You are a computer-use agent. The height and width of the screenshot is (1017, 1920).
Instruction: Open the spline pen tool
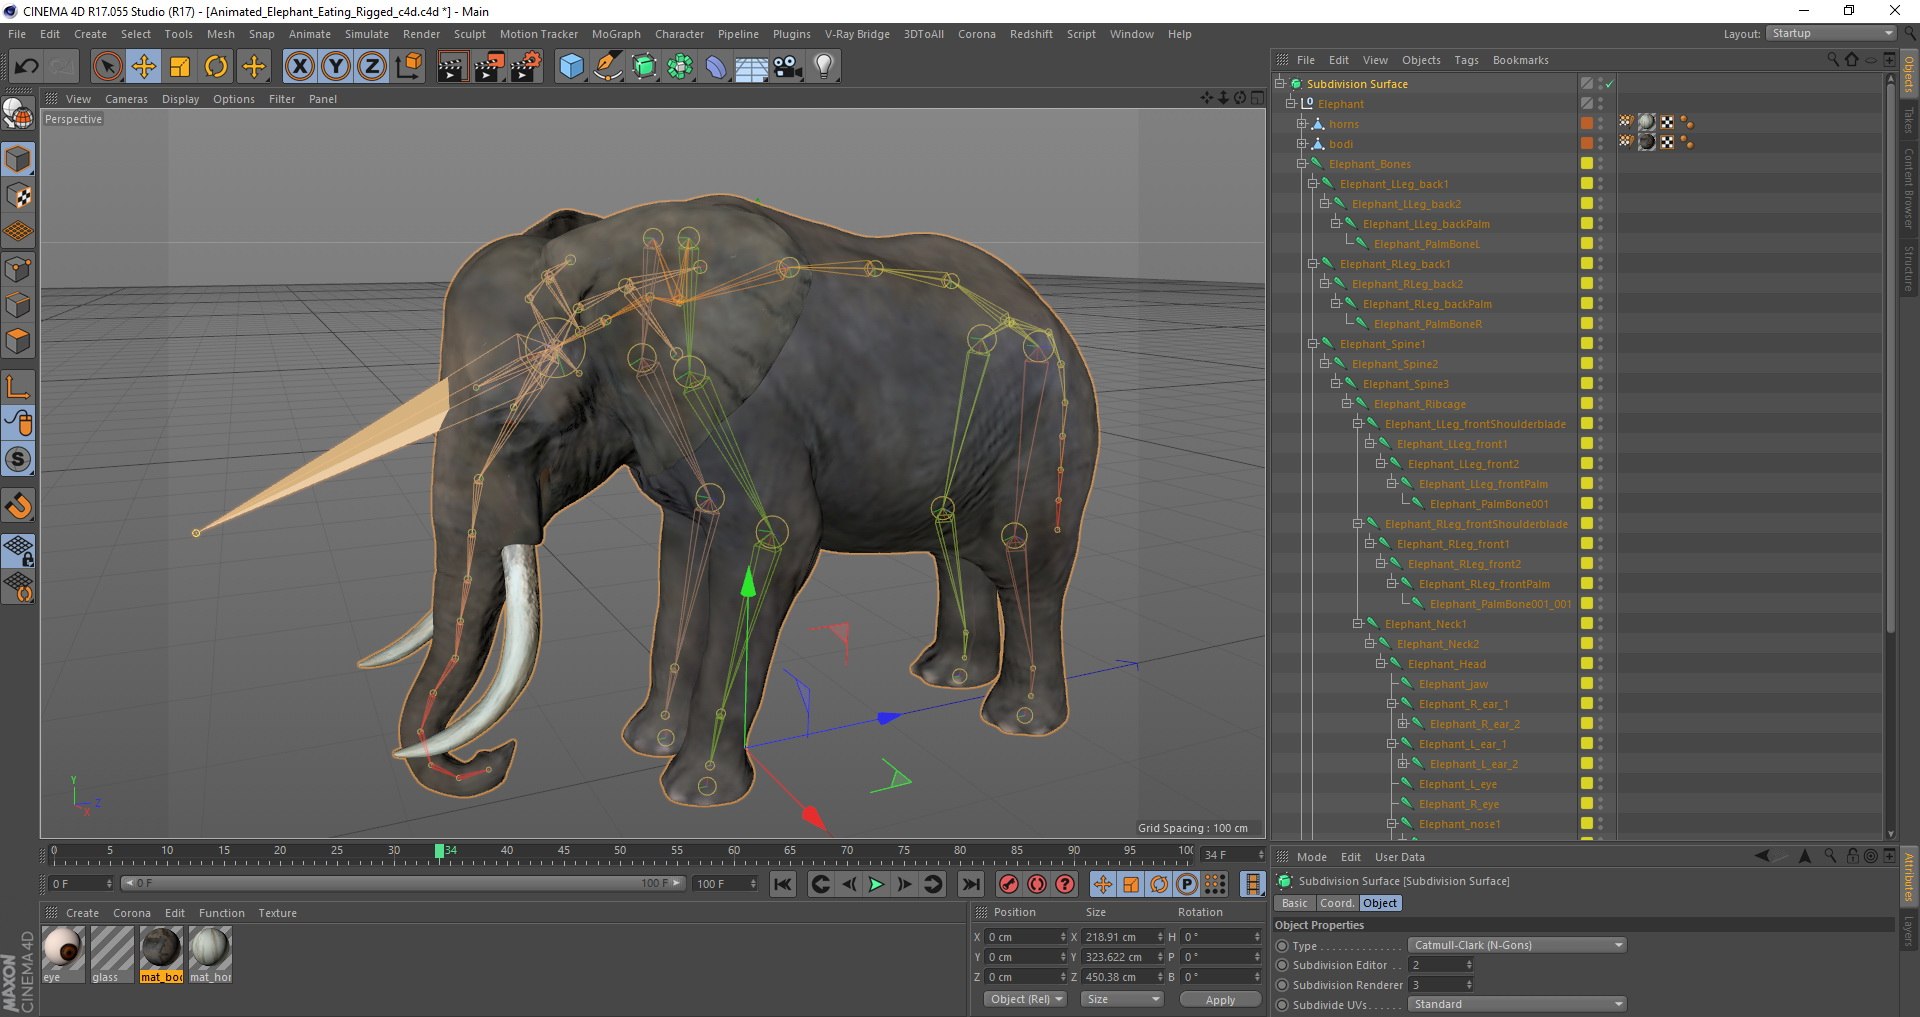pos(608,67)
